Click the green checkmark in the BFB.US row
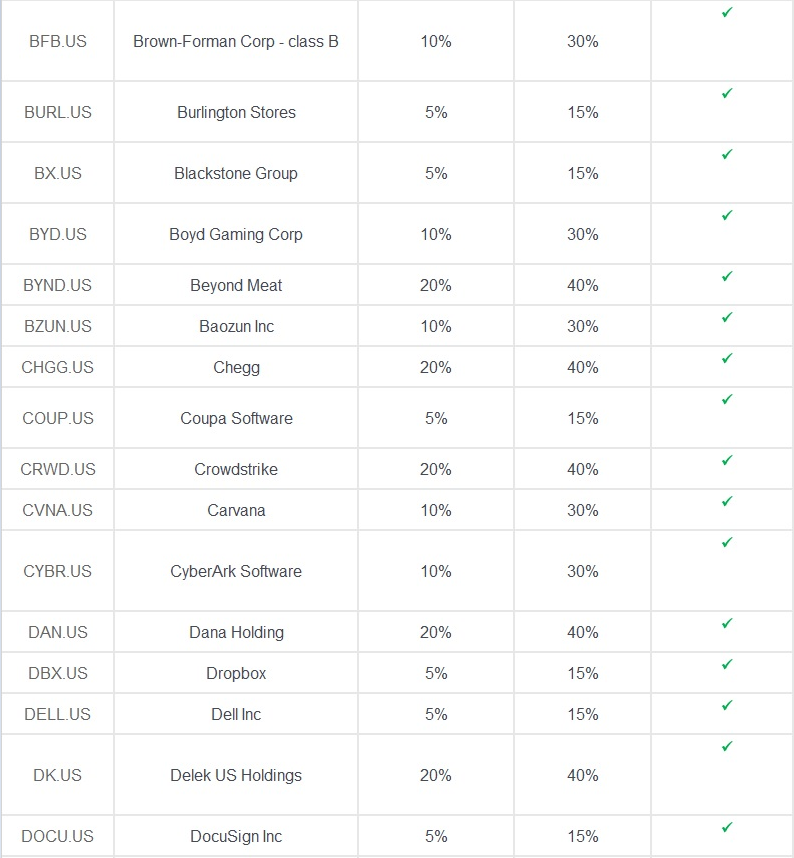The width and height of the screenshot is (794, 858). [x=727, y=12]
